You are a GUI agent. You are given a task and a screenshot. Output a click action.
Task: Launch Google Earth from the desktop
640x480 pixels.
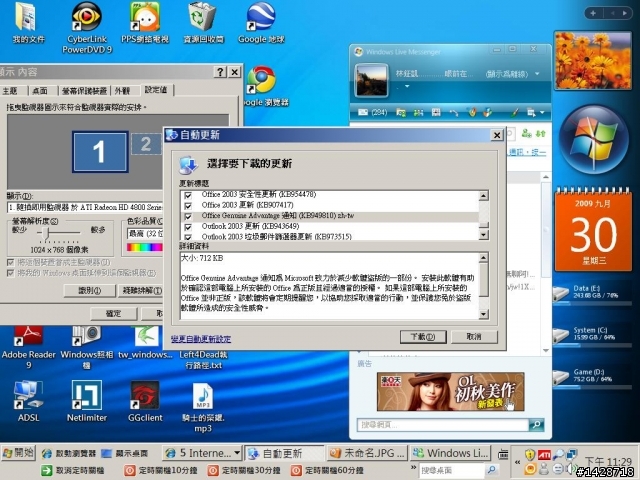click(x=261, y=17)
